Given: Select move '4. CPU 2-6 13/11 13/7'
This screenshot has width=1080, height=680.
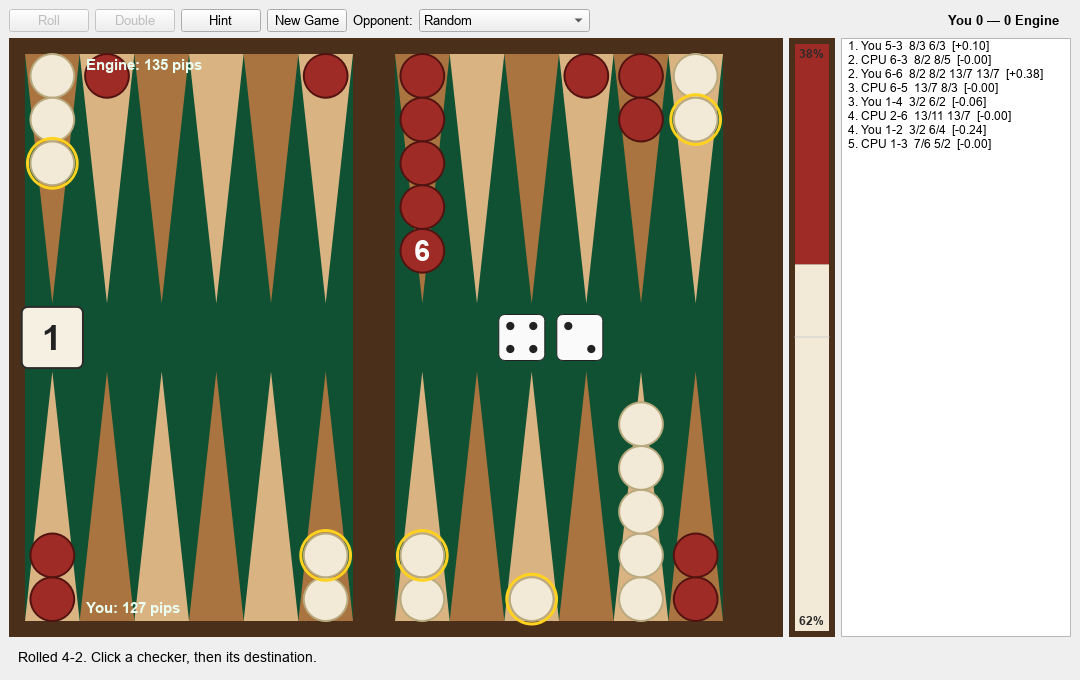Looking at the screenshot, I should (929, 116).
